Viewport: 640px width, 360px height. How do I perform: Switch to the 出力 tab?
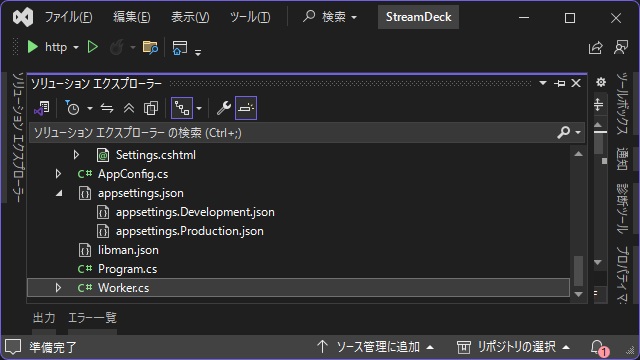tap(44, 318)
